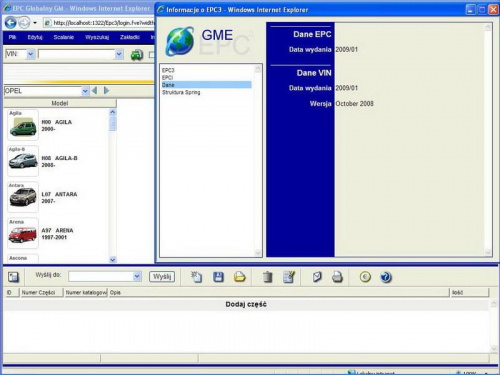The width and height of the screenshot is (500, 375).
Task: Close the Informacje o EPC3 window
Action: 493,10
